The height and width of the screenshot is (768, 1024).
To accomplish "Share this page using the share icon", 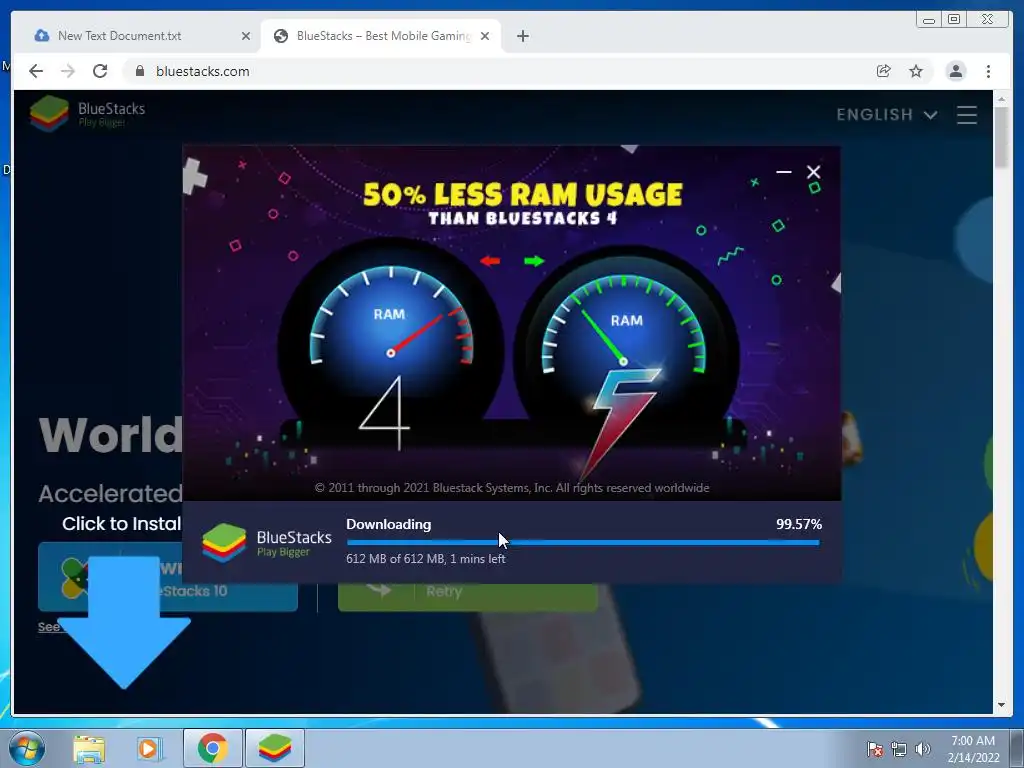I will pos(884,71).
